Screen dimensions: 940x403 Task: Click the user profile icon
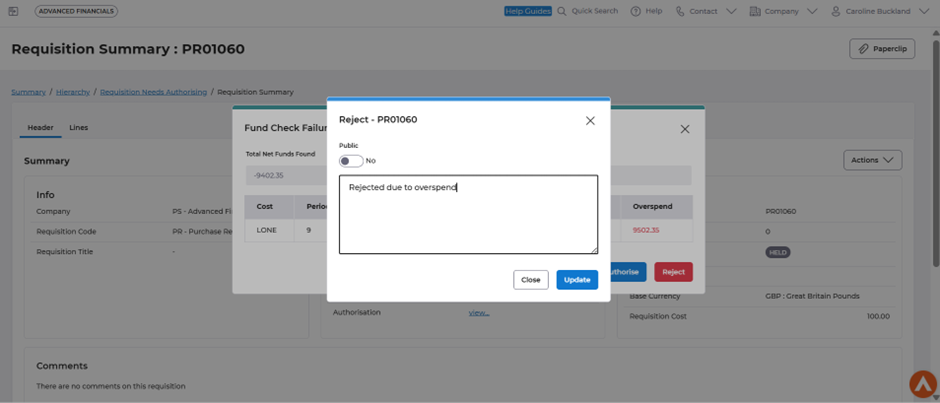pos(836,11)
